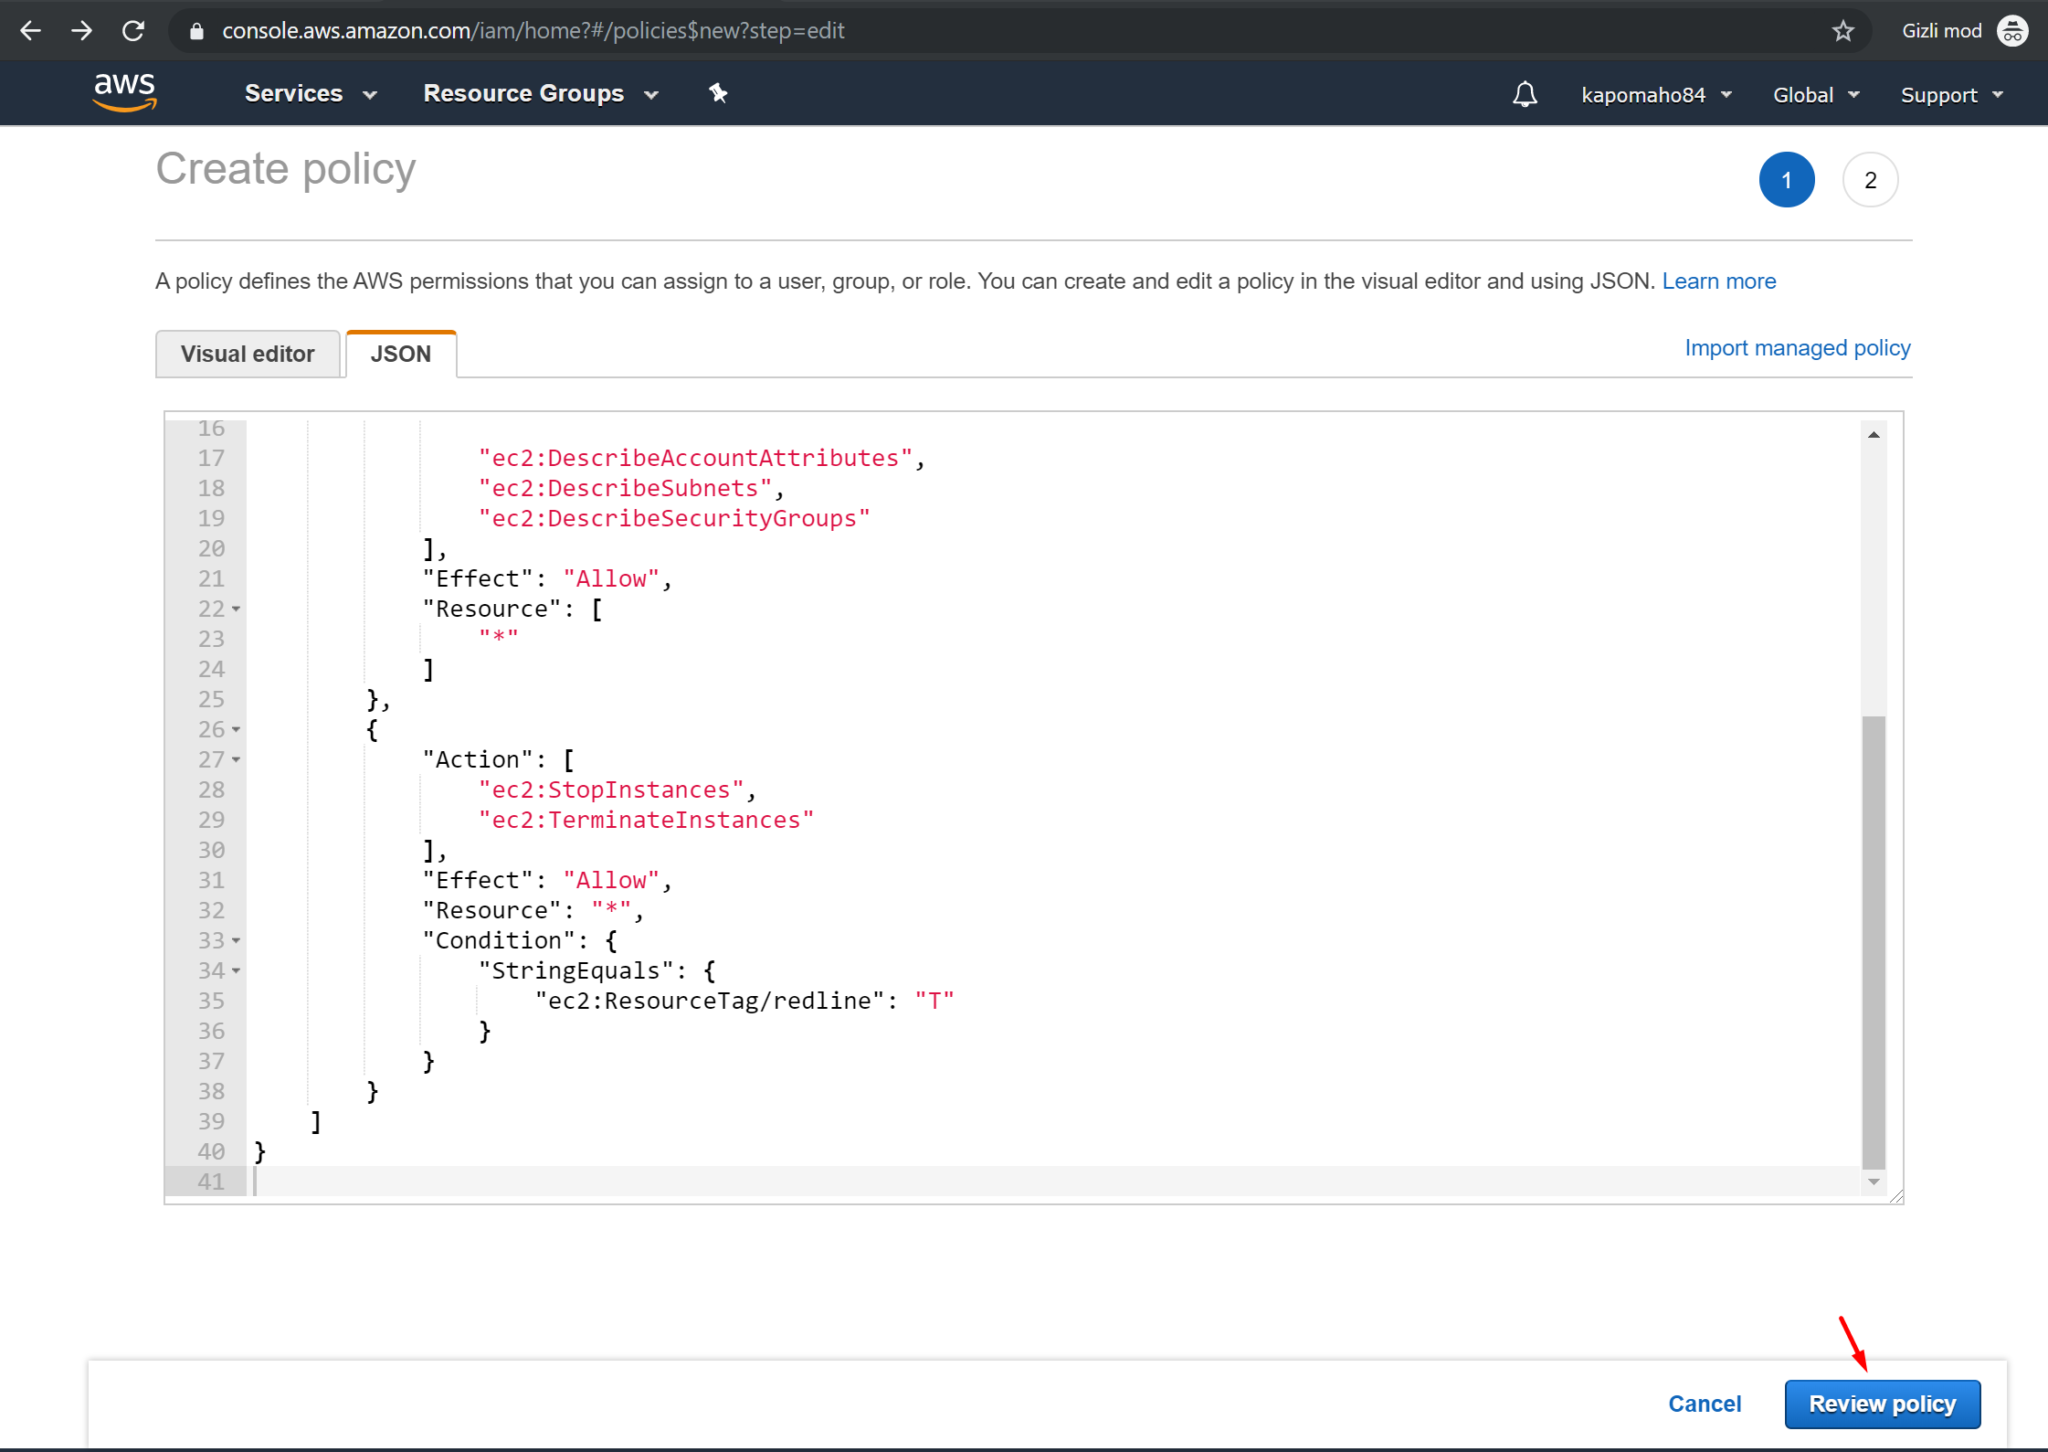
Task: Click the browser forward arrow
Action: tap(82, 31)
